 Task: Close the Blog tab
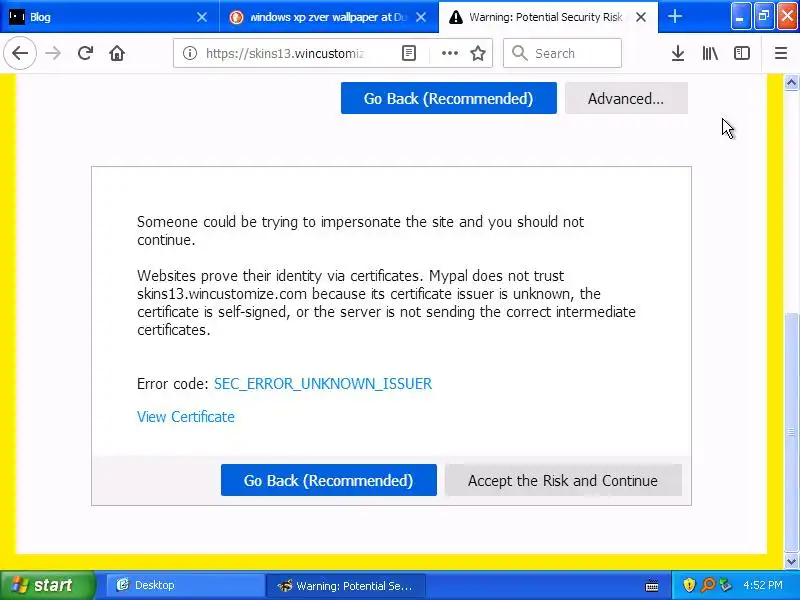tap(202, 17)
